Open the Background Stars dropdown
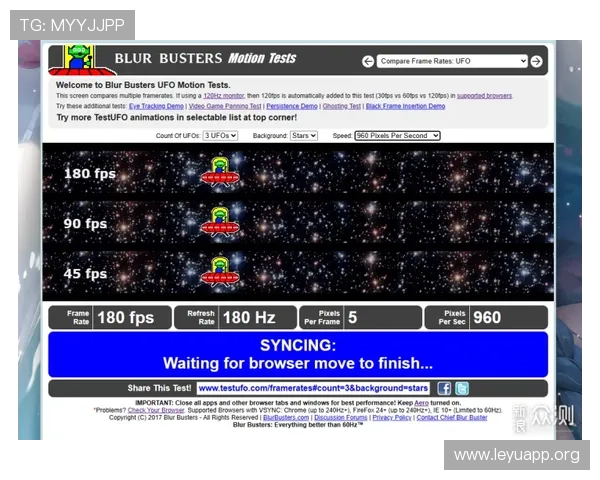The height and width of the screenshot is (480, 600). coord(300,135)
